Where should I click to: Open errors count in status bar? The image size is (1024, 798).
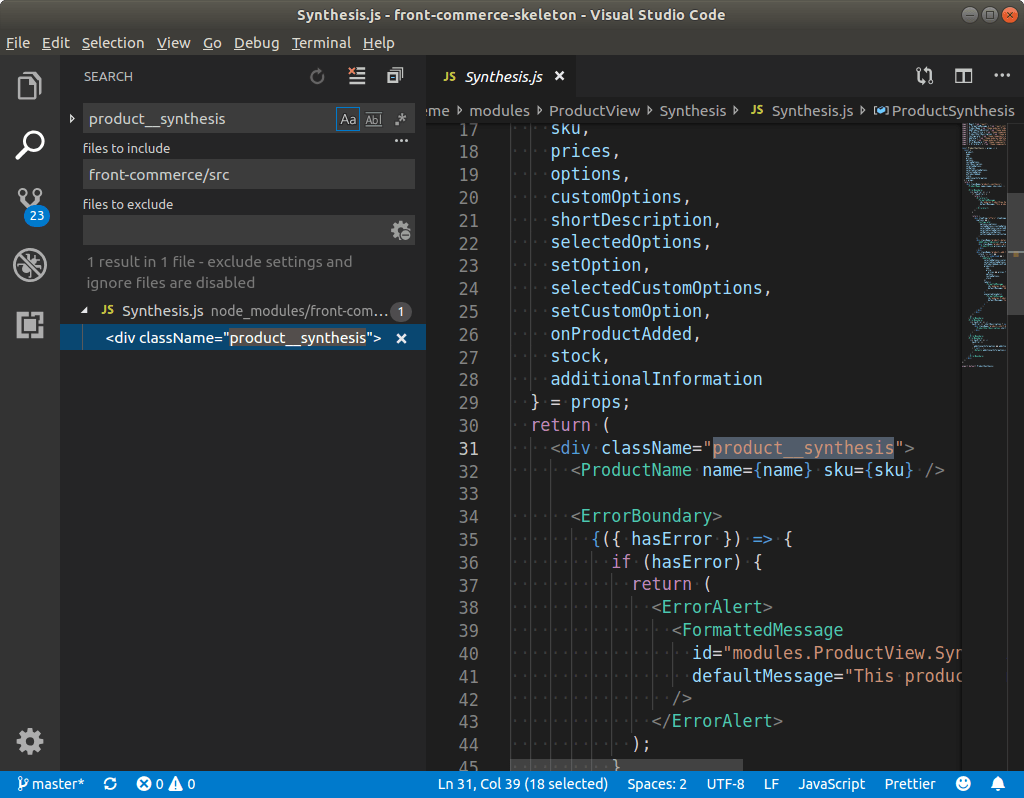coord(150,784)
